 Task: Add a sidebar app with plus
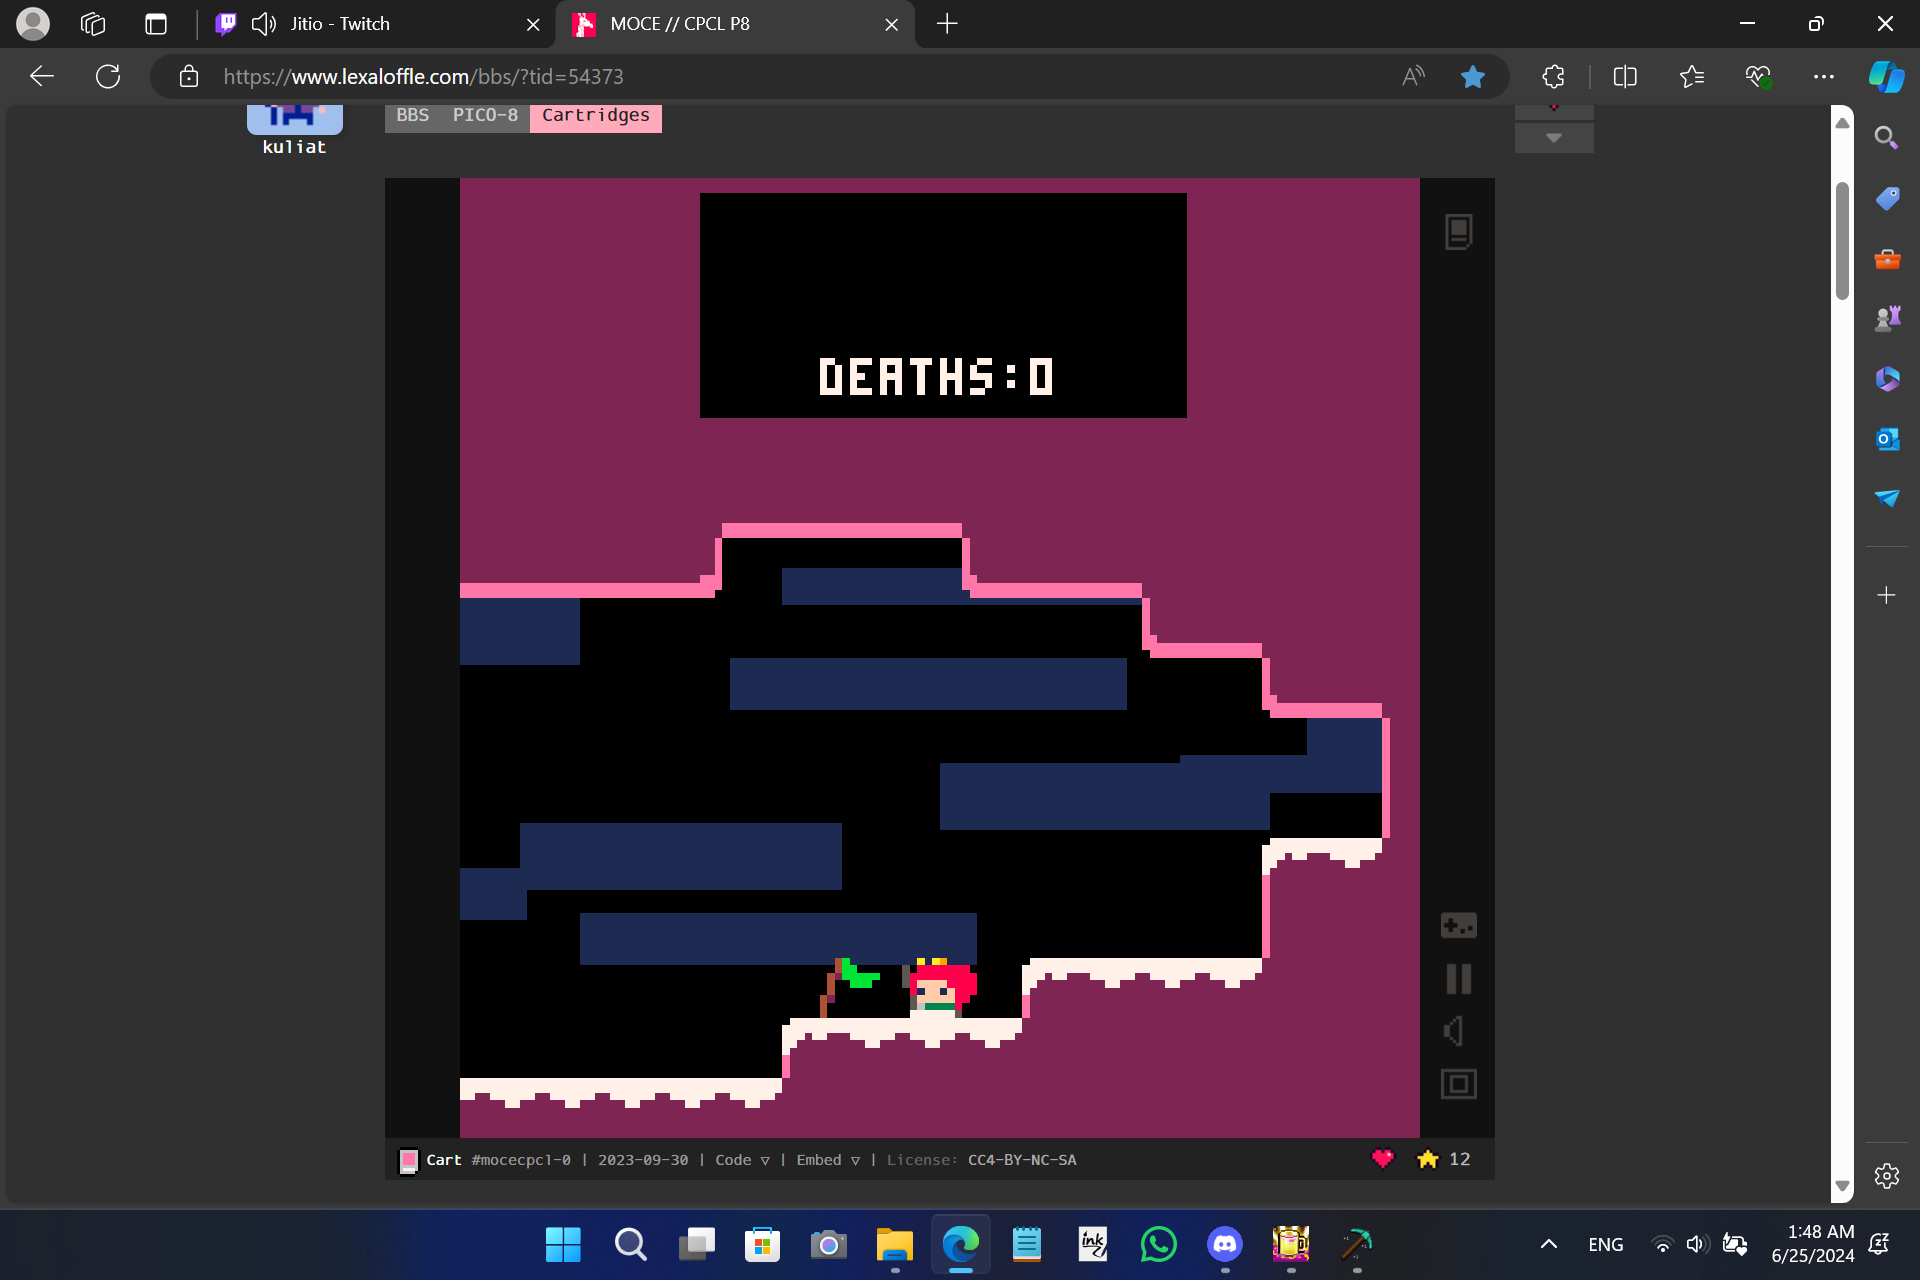coord(1886,595)
